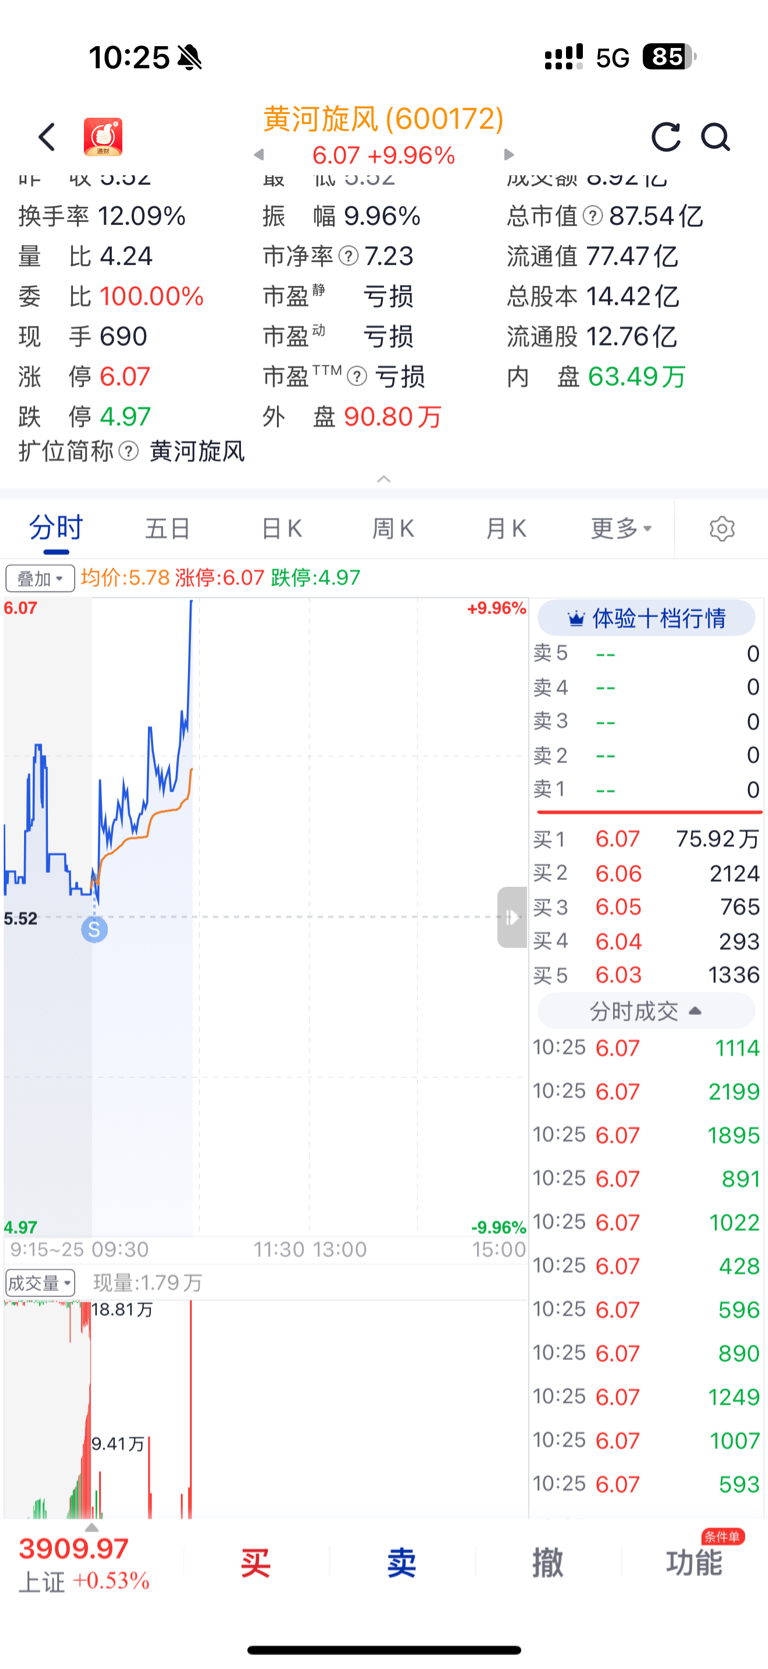Open the search magnifier icon

pyautogui.click(x=716, y=137)
